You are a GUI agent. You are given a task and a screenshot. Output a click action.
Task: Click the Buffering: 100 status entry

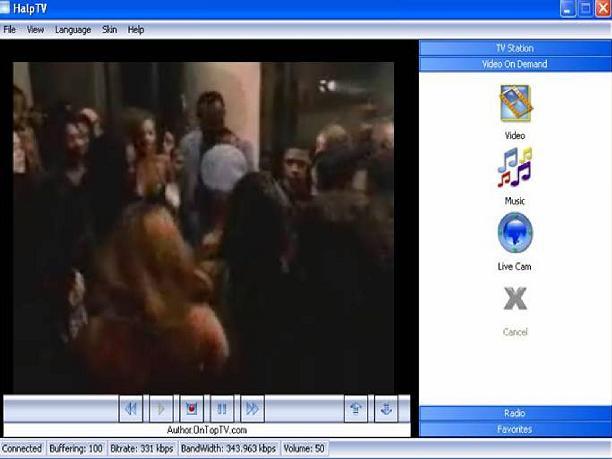click(x=76, y=448)
